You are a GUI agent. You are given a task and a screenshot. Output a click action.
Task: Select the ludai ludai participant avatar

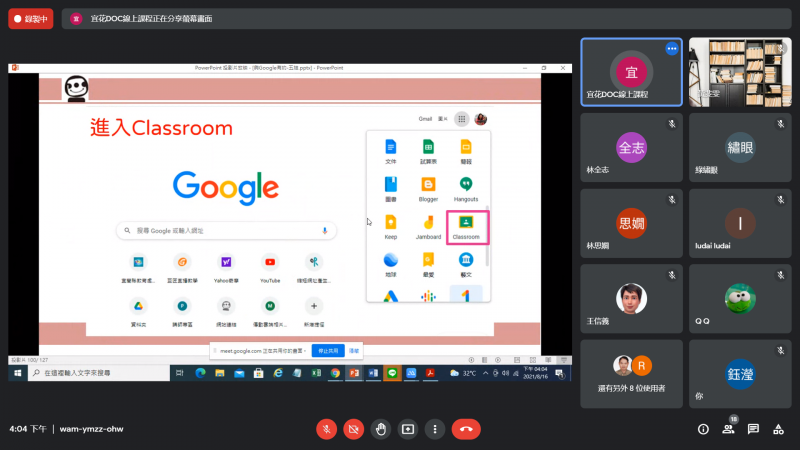740,223
